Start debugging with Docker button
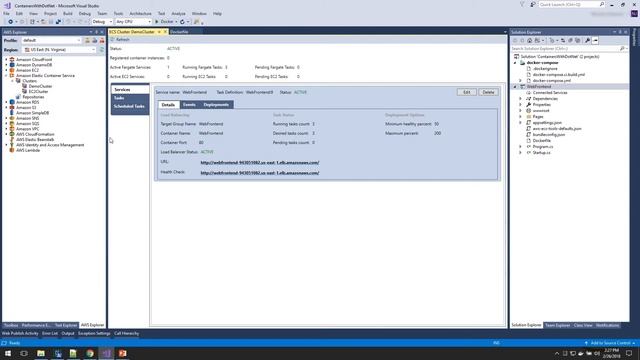The image size is (640, 360). pyautogui.click(x=165, y=22)
